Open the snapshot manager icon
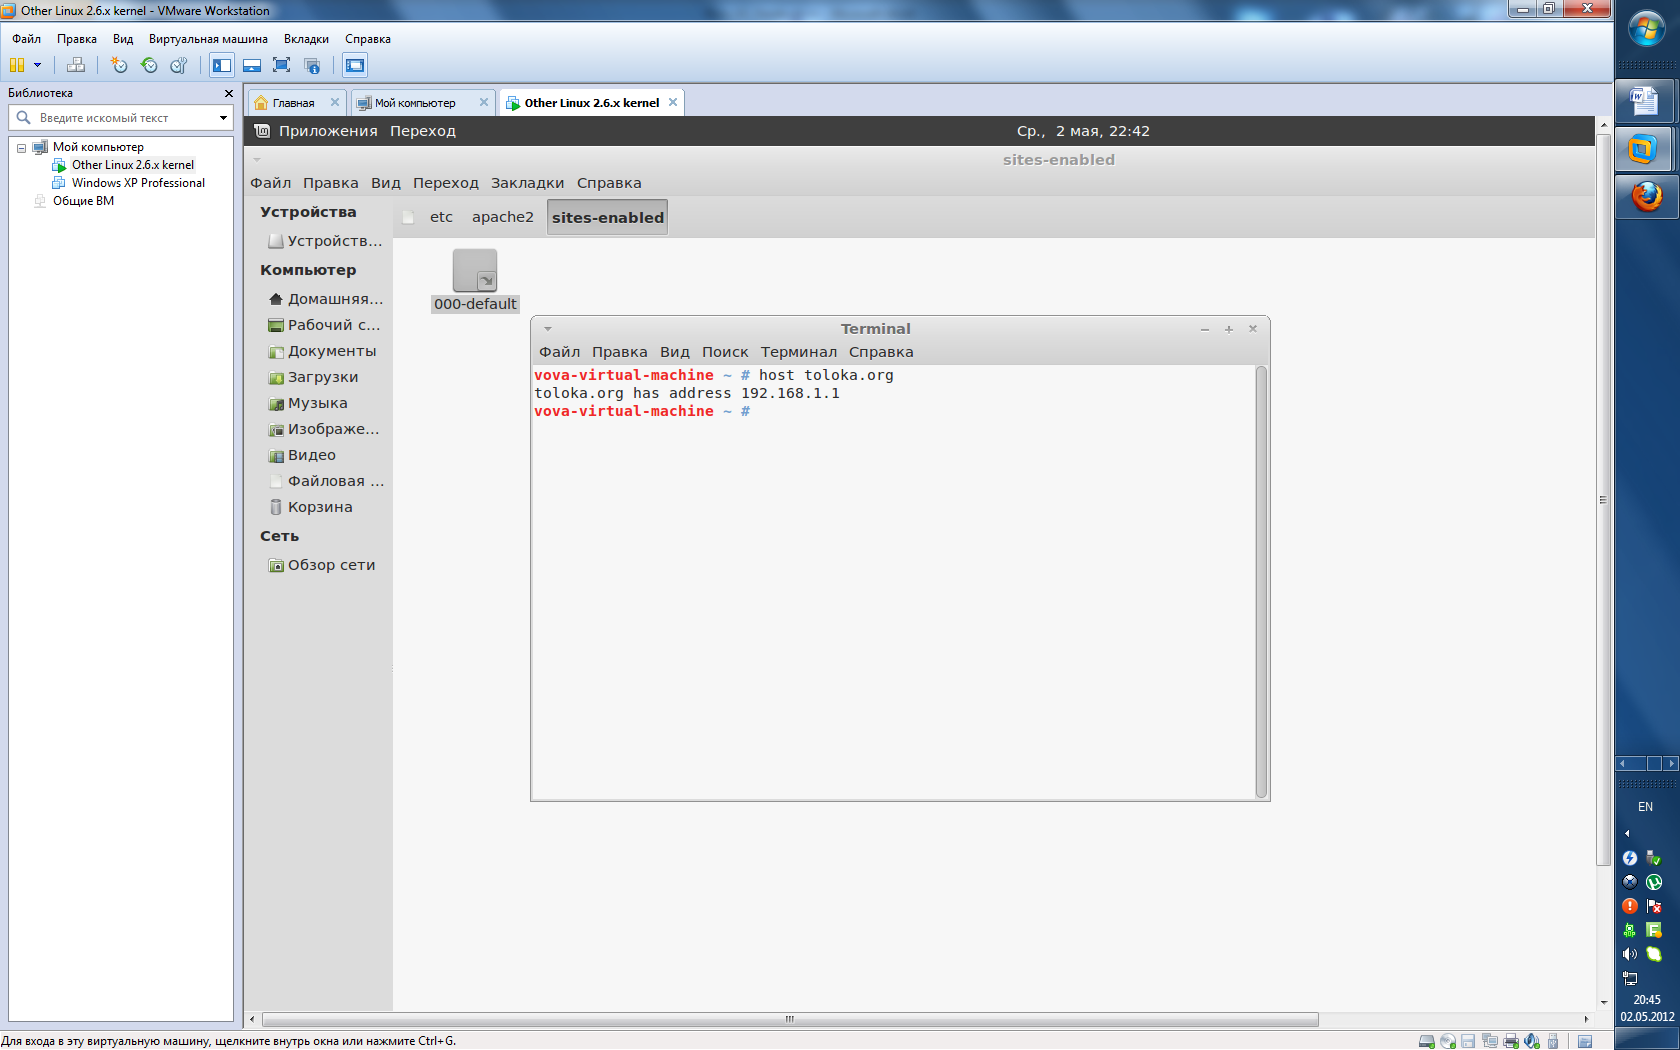 pos(179,65)
